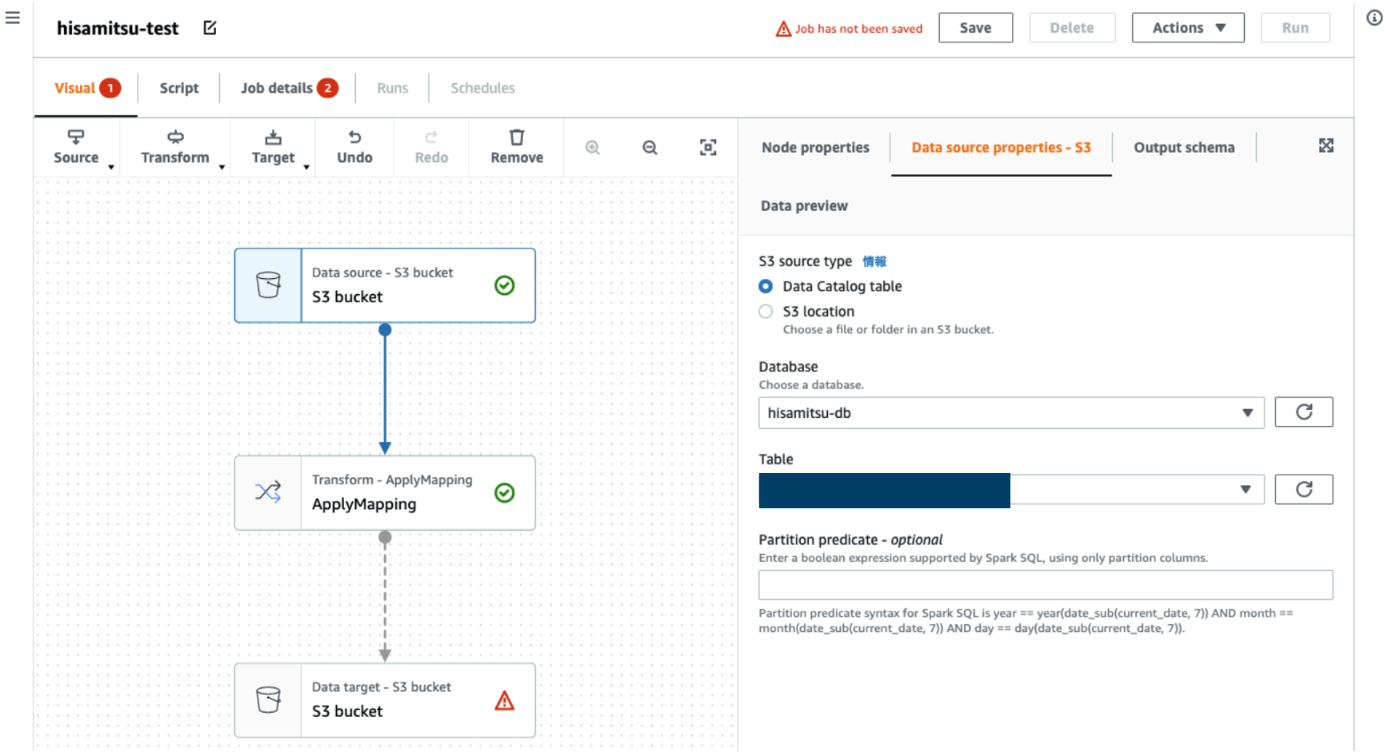Image resolution: width=1400 pixels, height=756 pixels.
Task: Switch to the Node properties tab
Action: [815, 147]
